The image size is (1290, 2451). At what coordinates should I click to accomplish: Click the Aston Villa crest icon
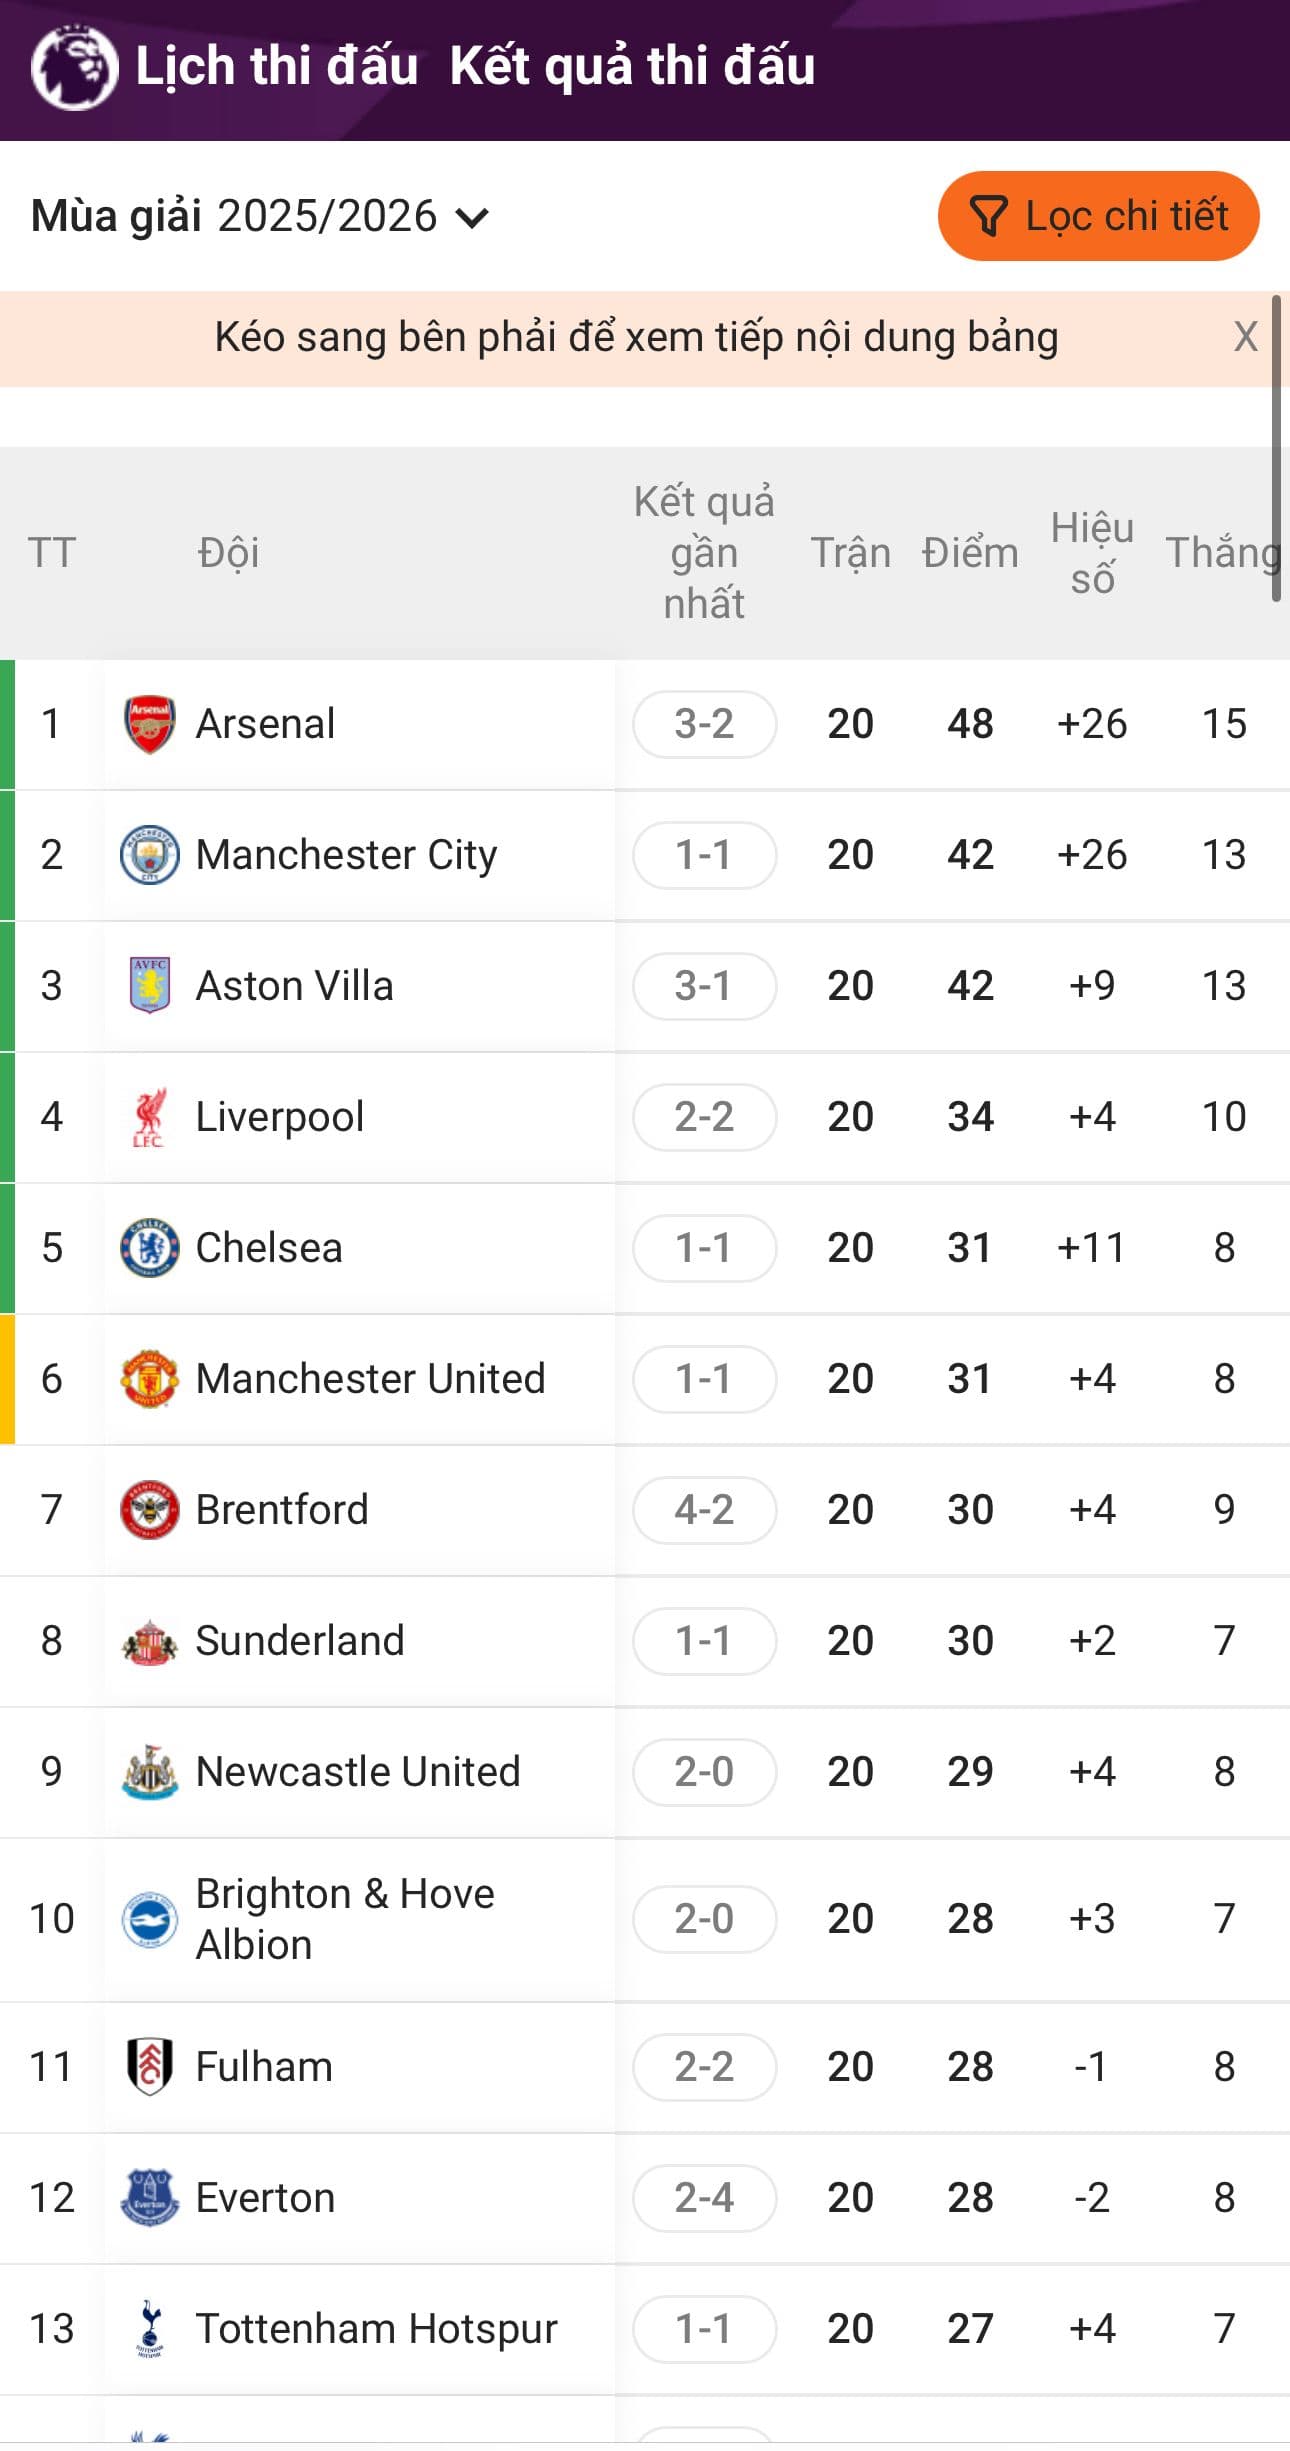(149, 986)
